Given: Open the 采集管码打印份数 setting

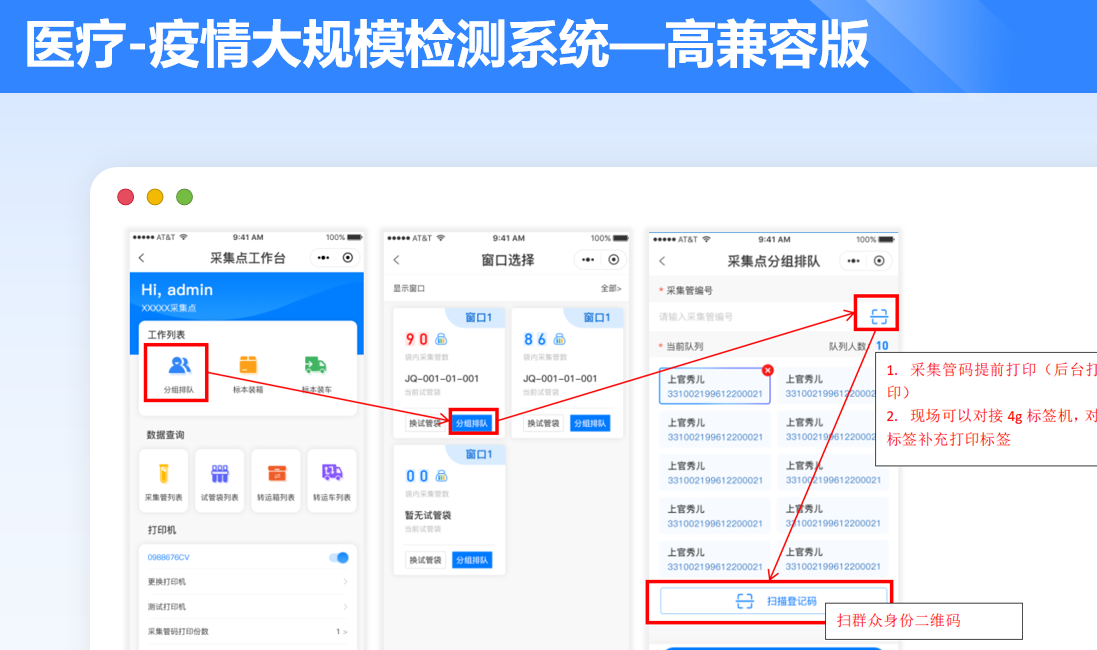Looking at the screenshot, I should [x=248, y=631].
